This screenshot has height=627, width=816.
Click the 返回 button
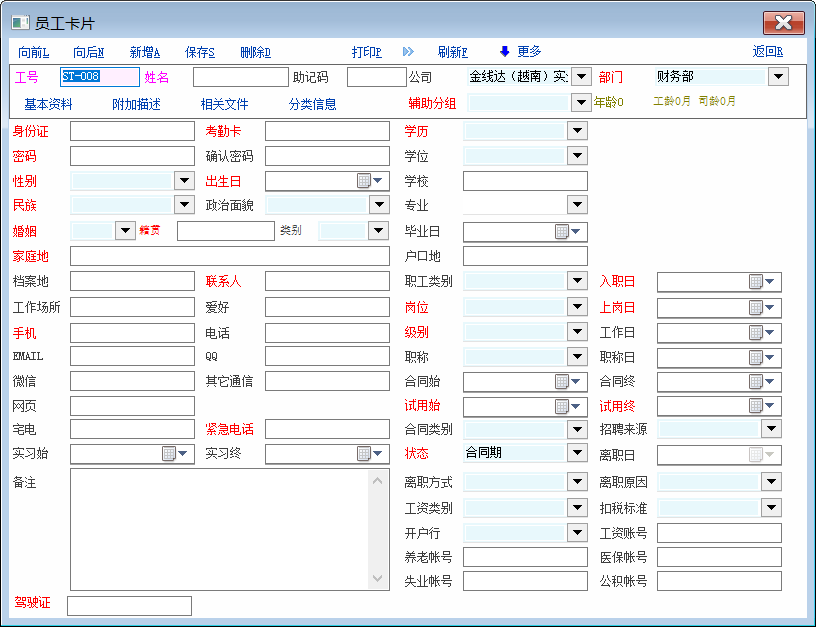767,52
